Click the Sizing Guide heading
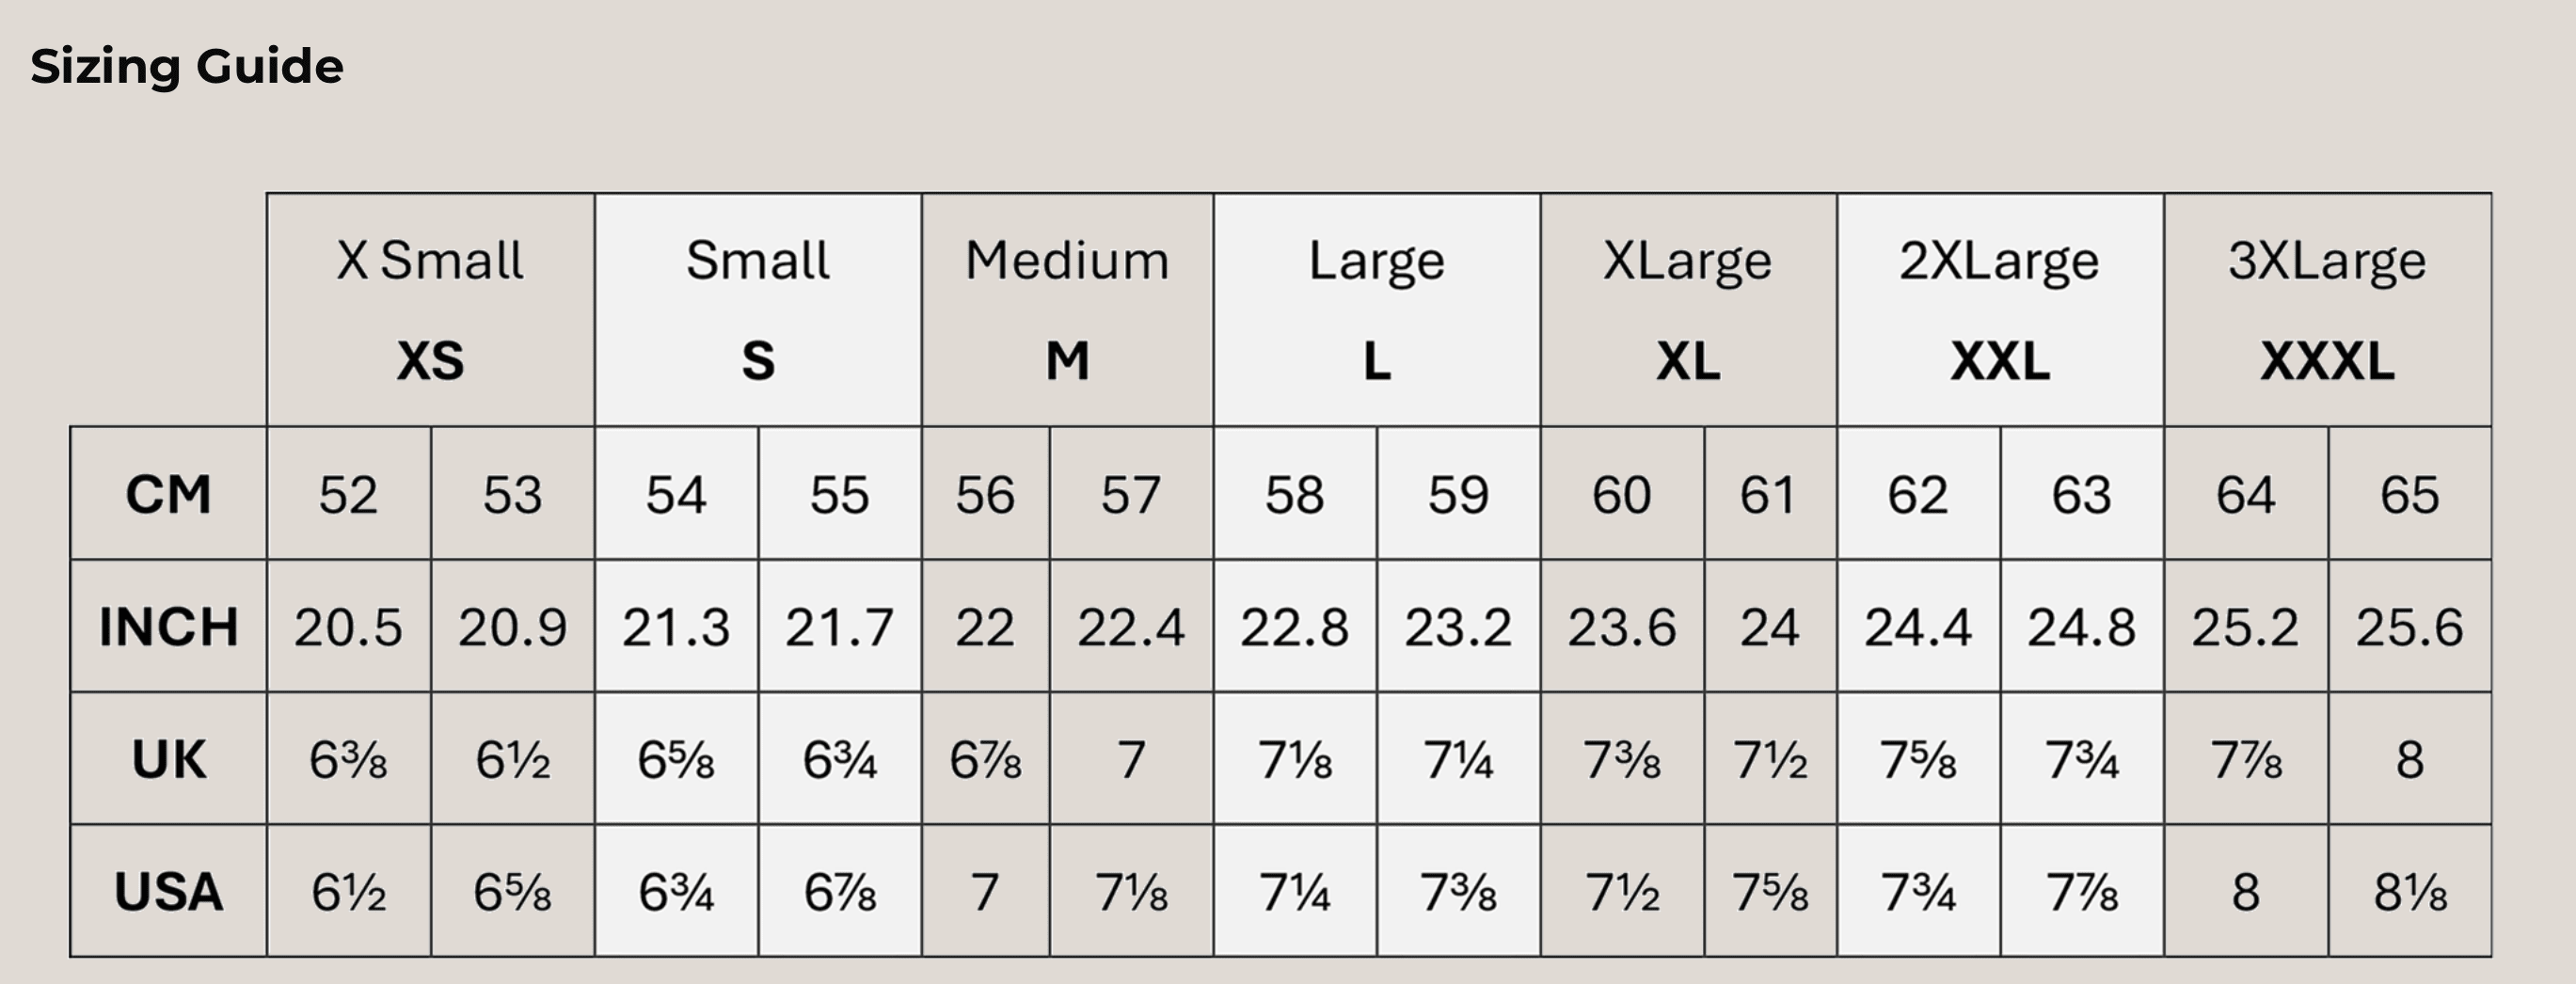 coord(187,67)
